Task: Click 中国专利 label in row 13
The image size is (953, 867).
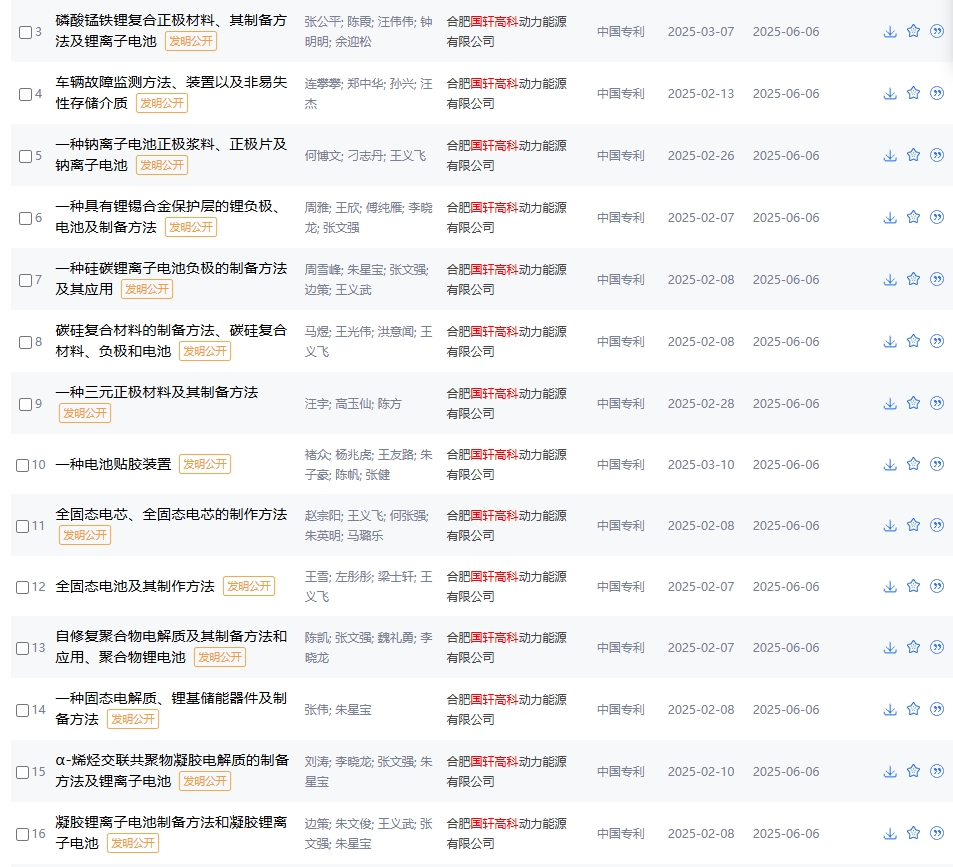Action: pos(620,648)
